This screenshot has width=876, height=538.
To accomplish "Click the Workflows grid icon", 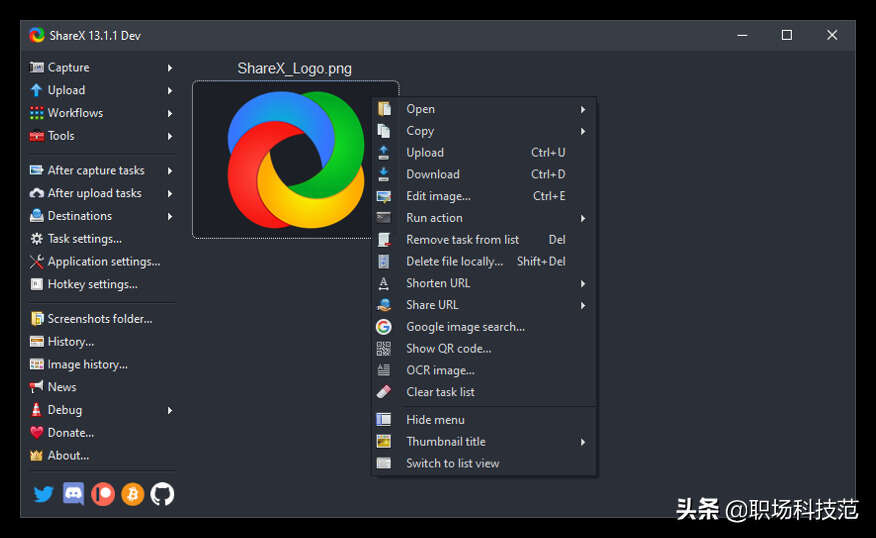I will click(x=37, y=113).
